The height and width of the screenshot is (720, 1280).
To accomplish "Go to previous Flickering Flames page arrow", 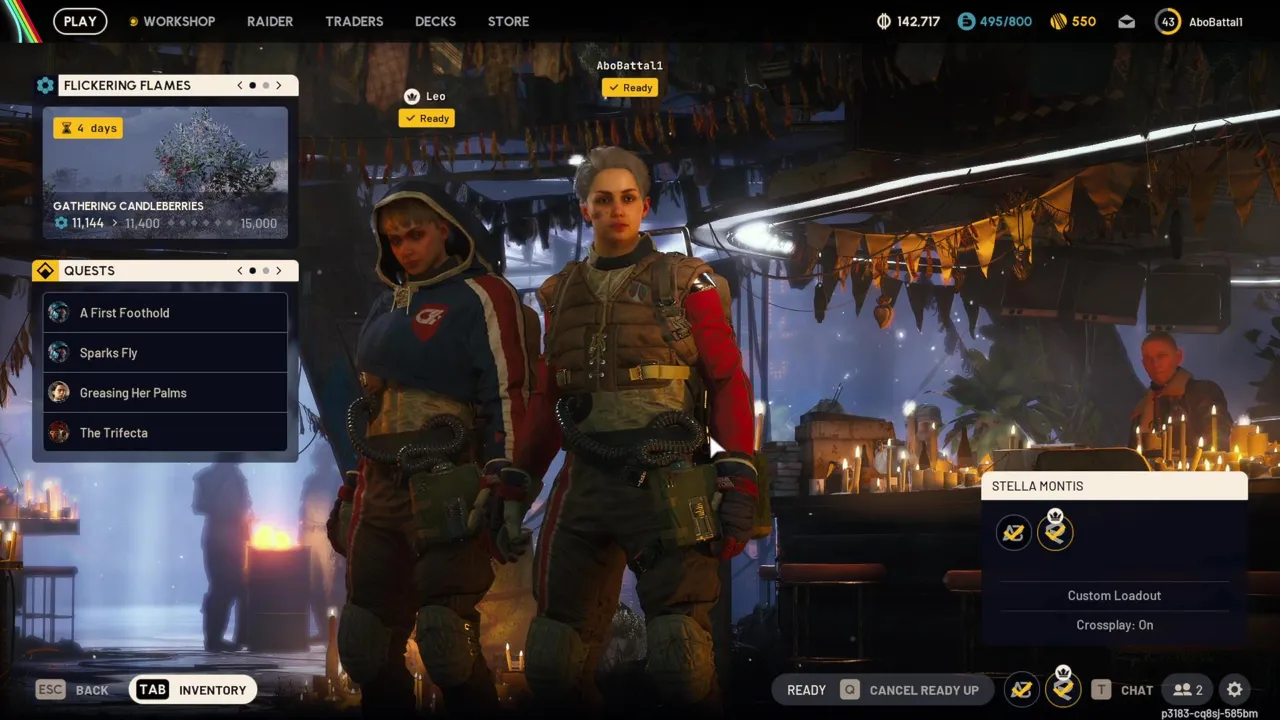I will pos(240,85).
